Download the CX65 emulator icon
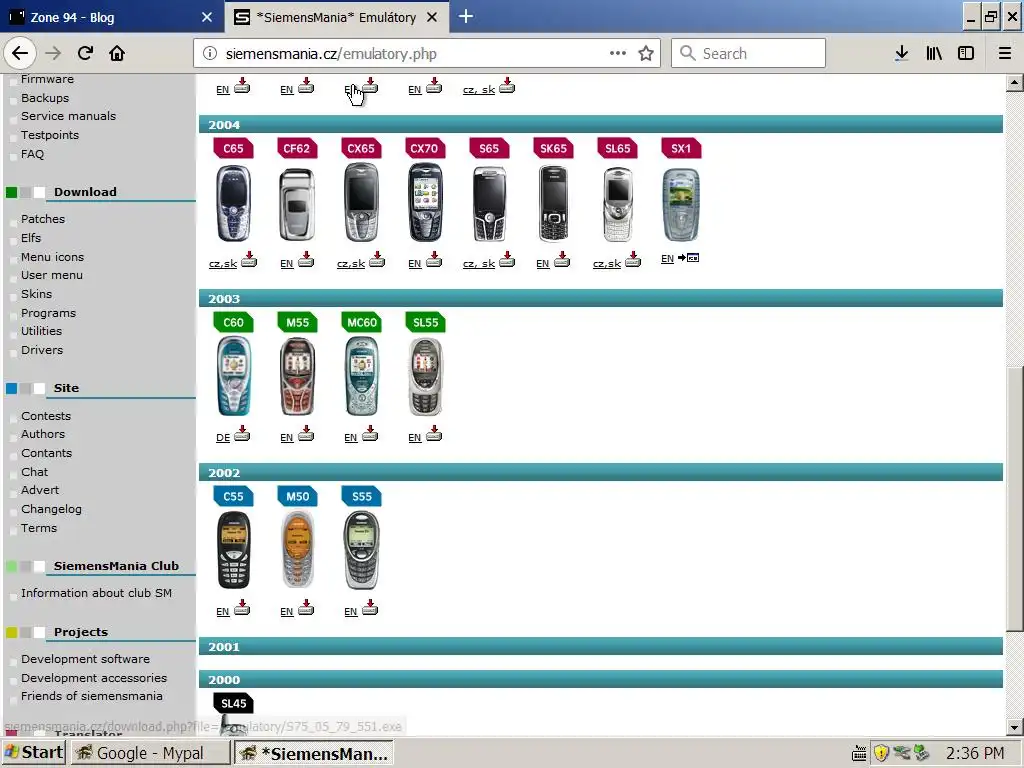The image size is (1024, 768). click(377, 260)
